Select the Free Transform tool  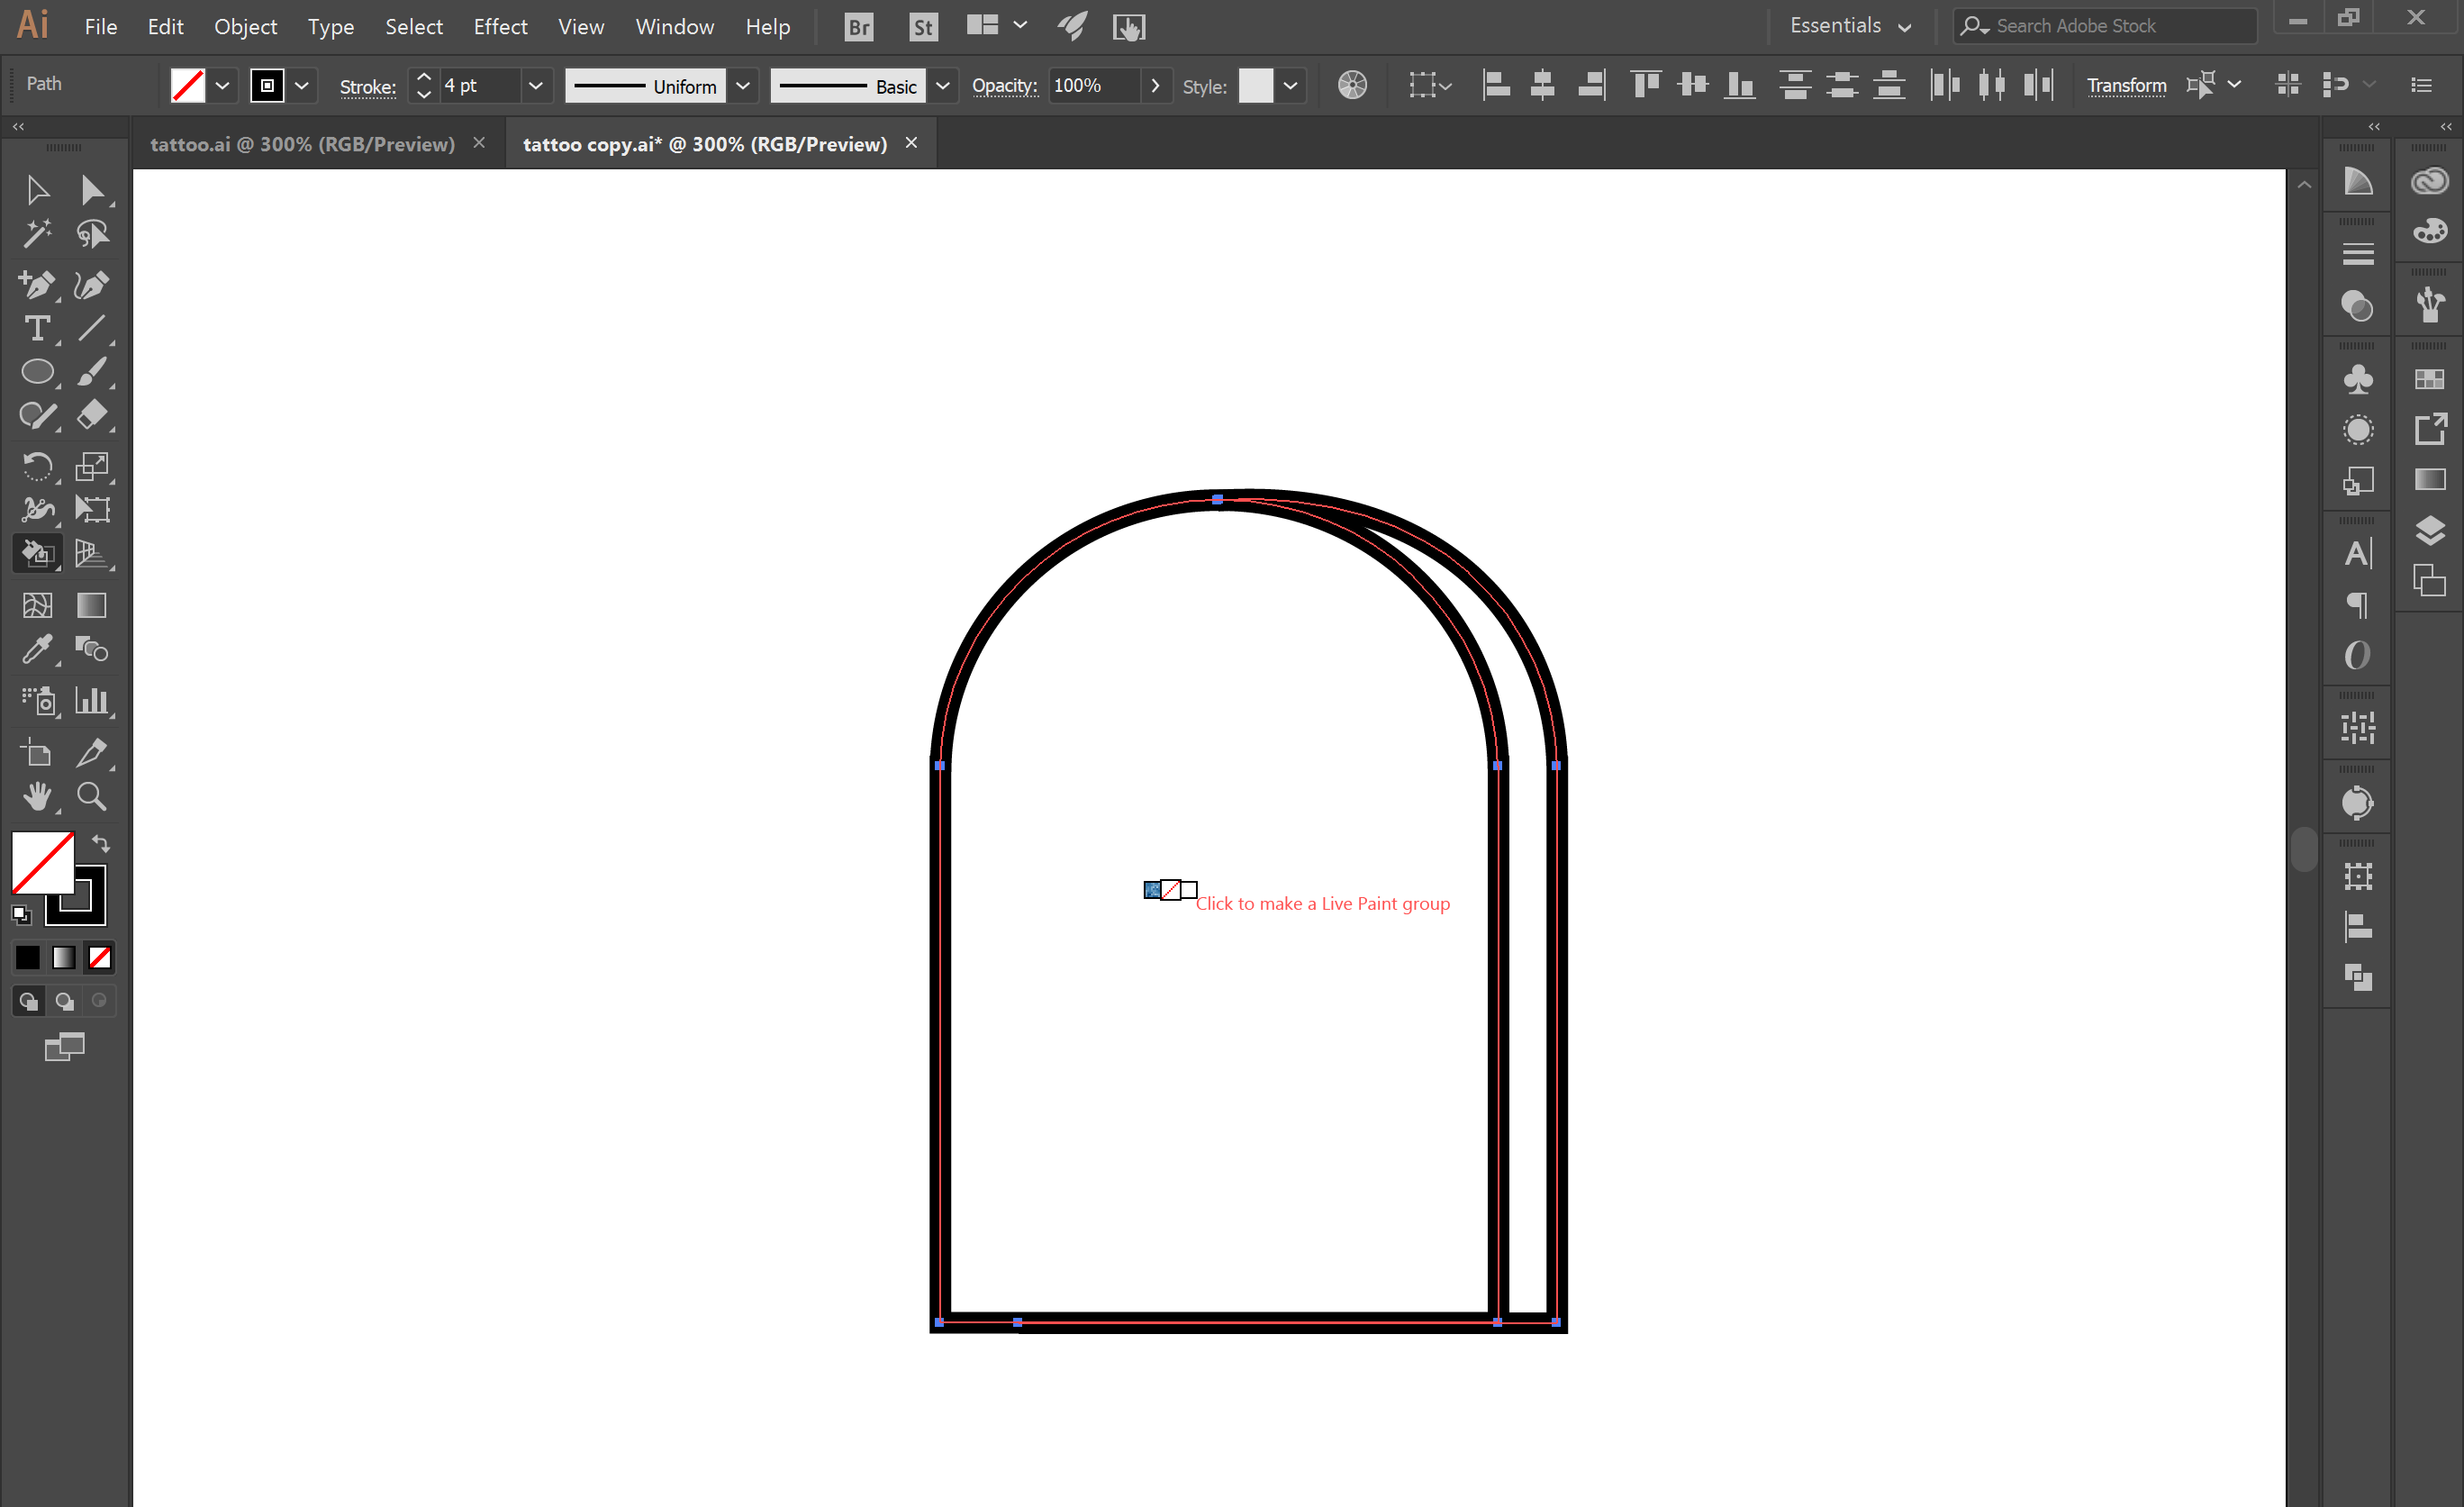92,510
